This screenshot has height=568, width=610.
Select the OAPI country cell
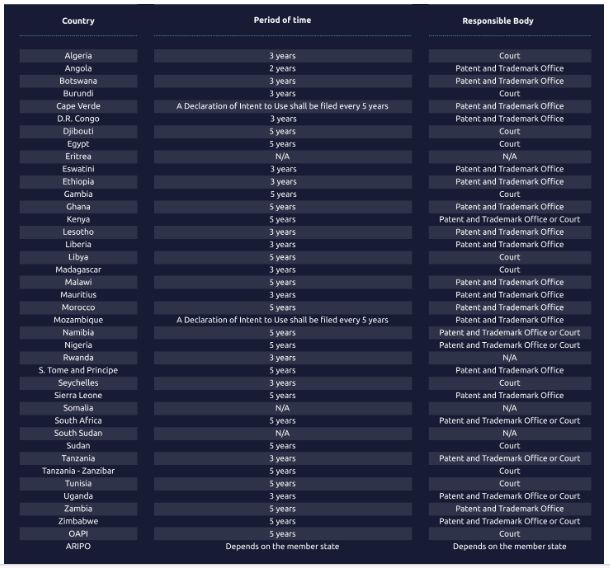coord(78,534)
